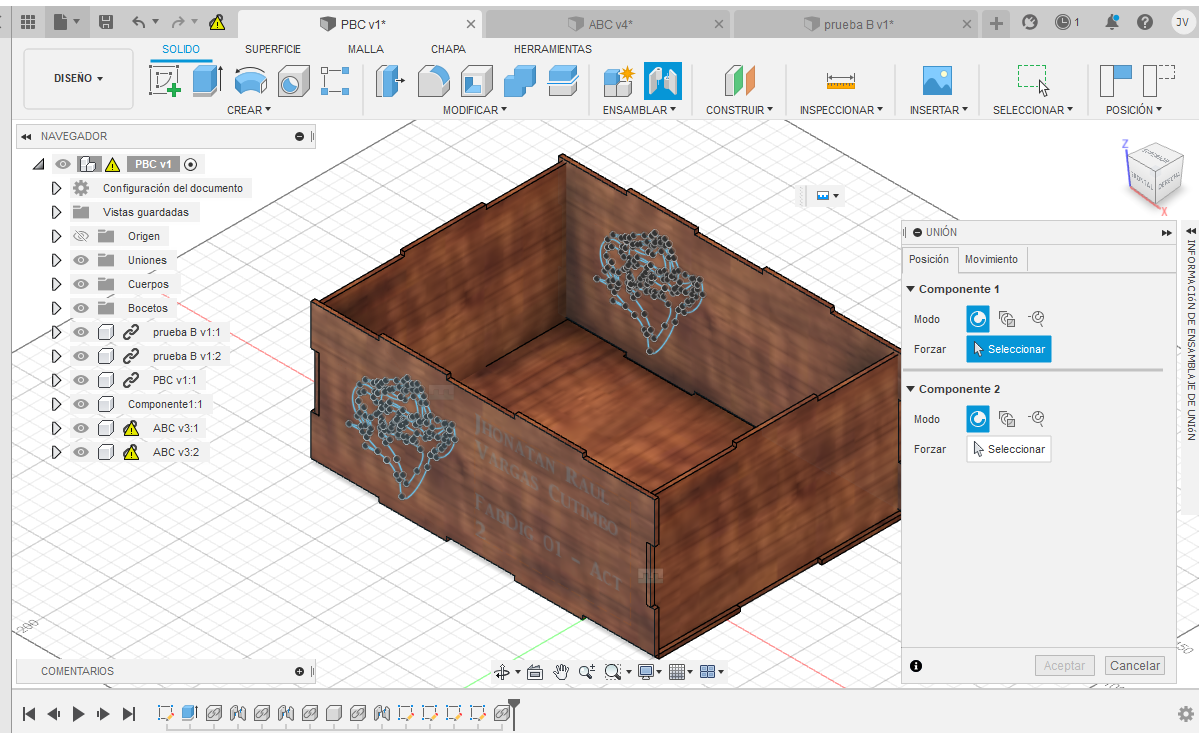
Task: Open the DISEÑO workspace dropdown
Action: point(78,78)
